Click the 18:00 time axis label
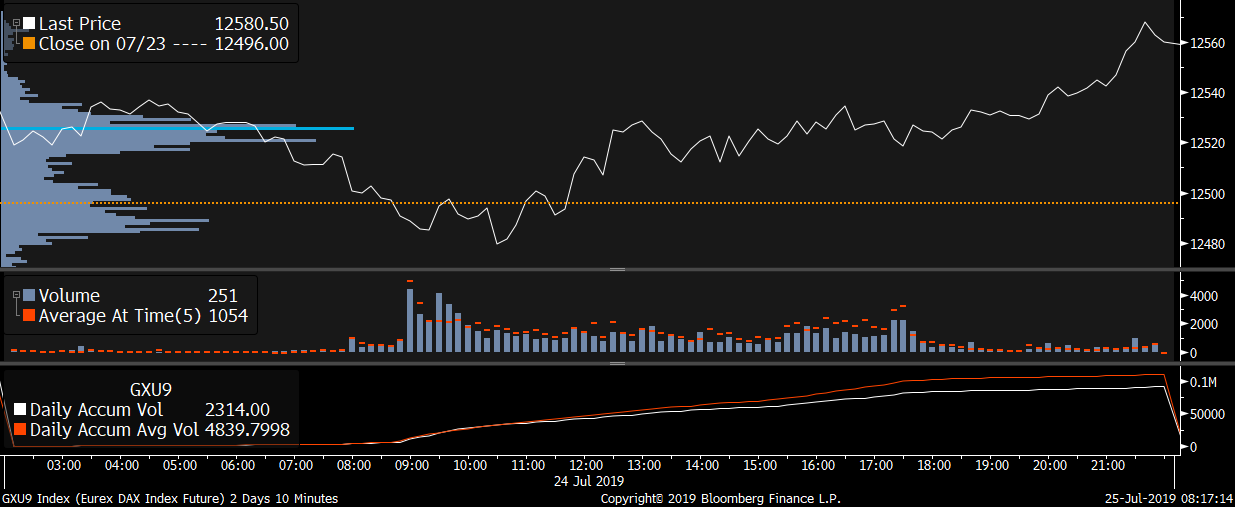Screen dimensions: 1235x507 [x=934, y=465]
